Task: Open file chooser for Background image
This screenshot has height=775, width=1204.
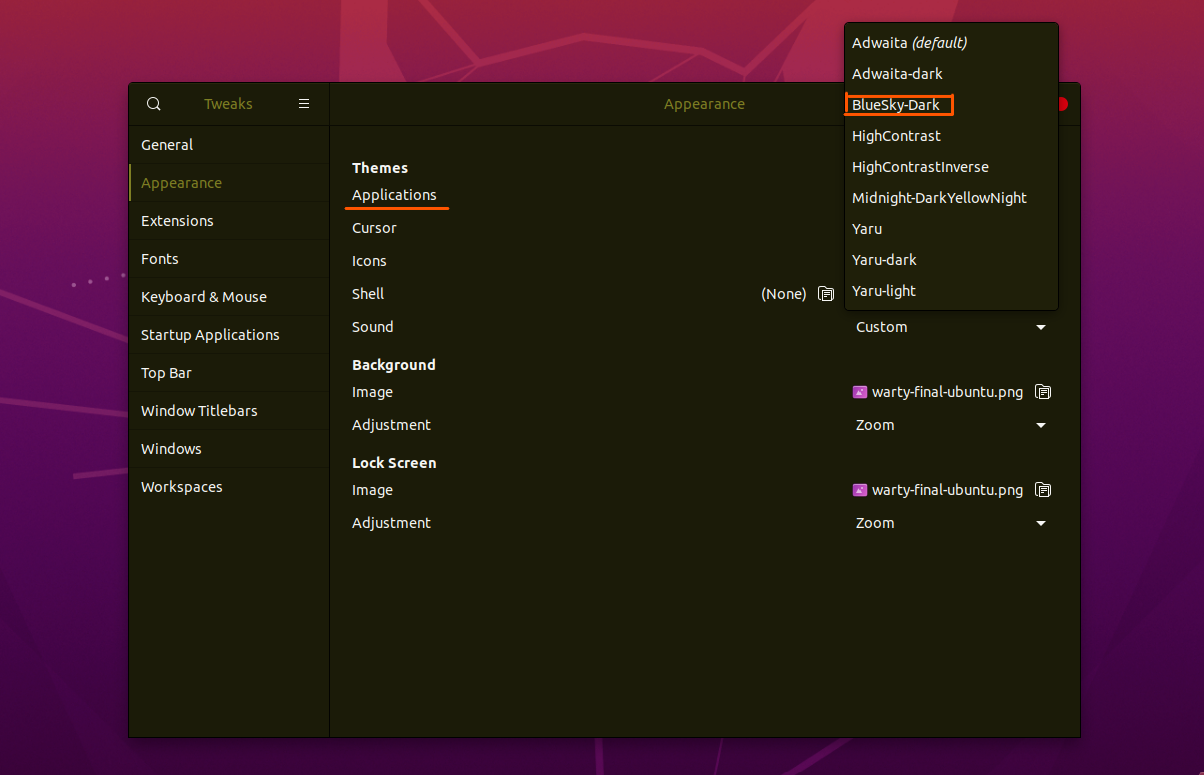Action: pyautogui.click(x=1043, y=392)
